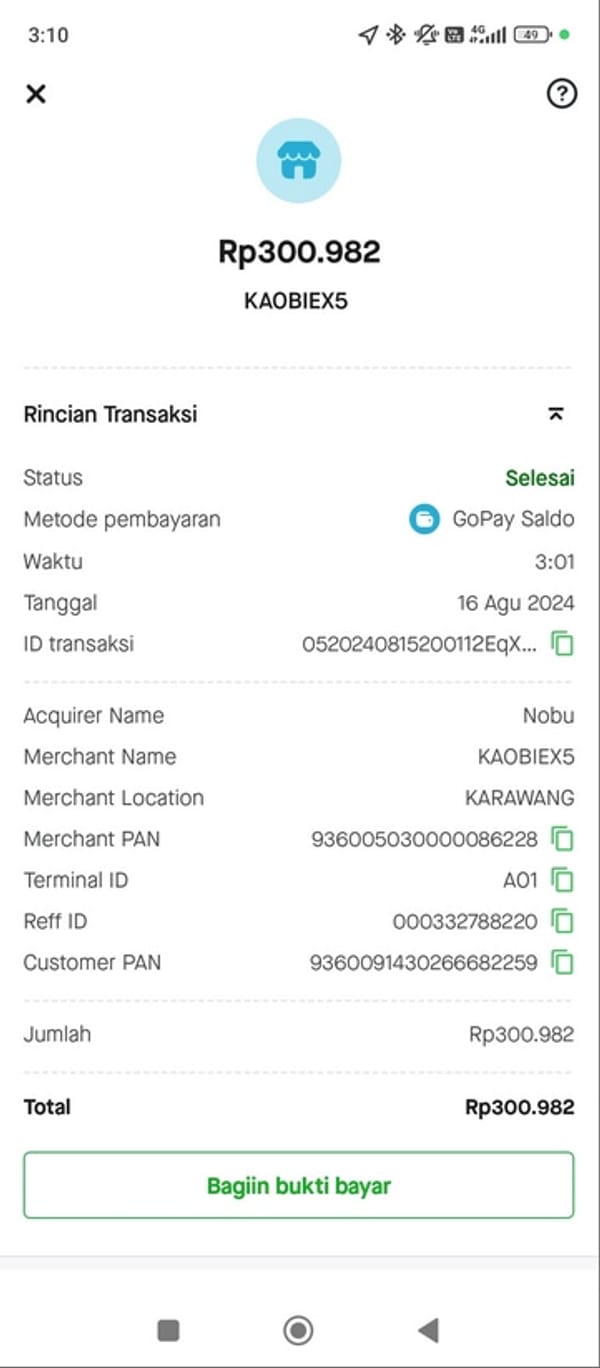This screenshot has width=600, height=1368.
Task: Open the help question mark icon
Action: (x=562, y=94)
